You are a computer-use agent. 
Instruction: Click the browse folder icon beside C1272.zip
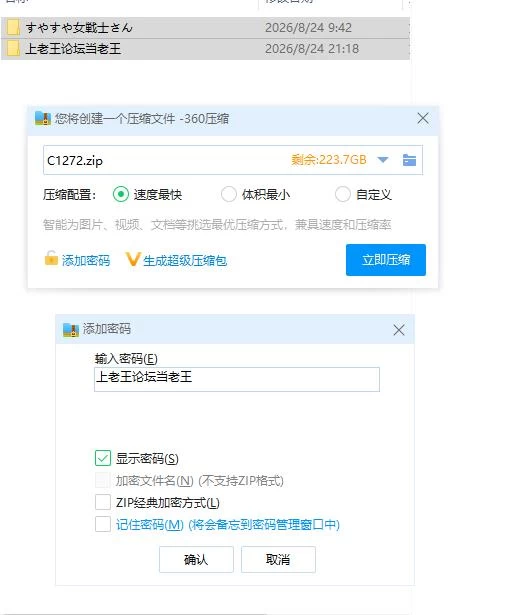coord(409,160)
